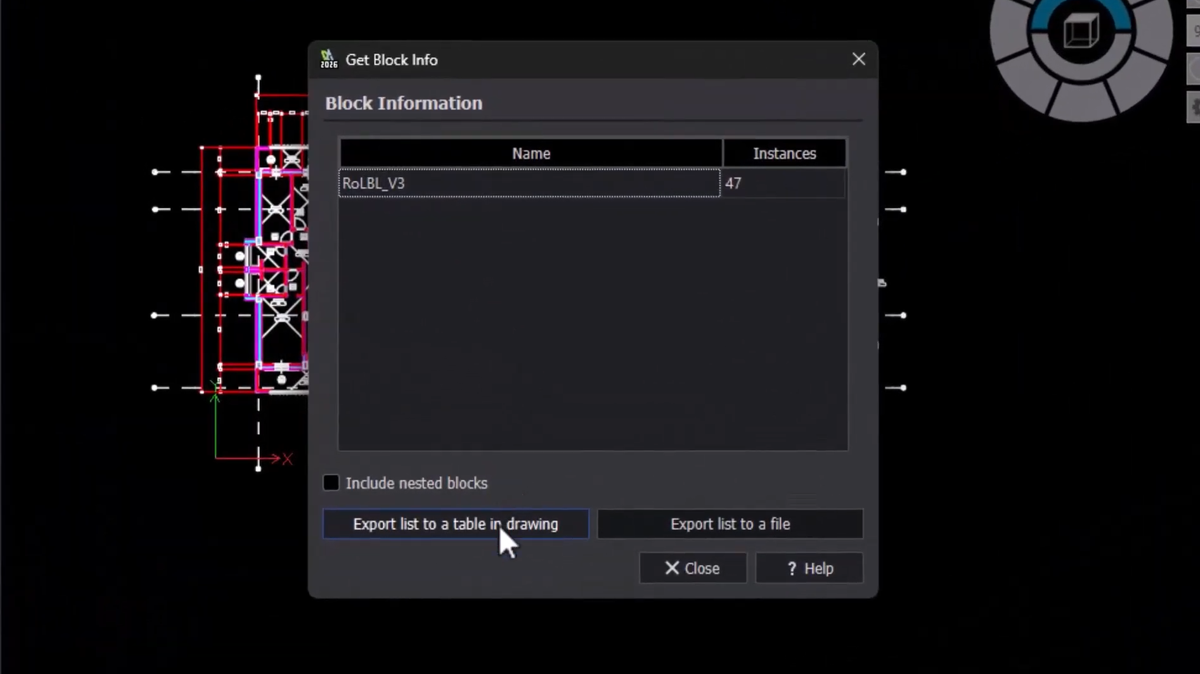Close the dialog using title bar X
The width and height of the screenshot is (1200, 674).
coord(858,60)
